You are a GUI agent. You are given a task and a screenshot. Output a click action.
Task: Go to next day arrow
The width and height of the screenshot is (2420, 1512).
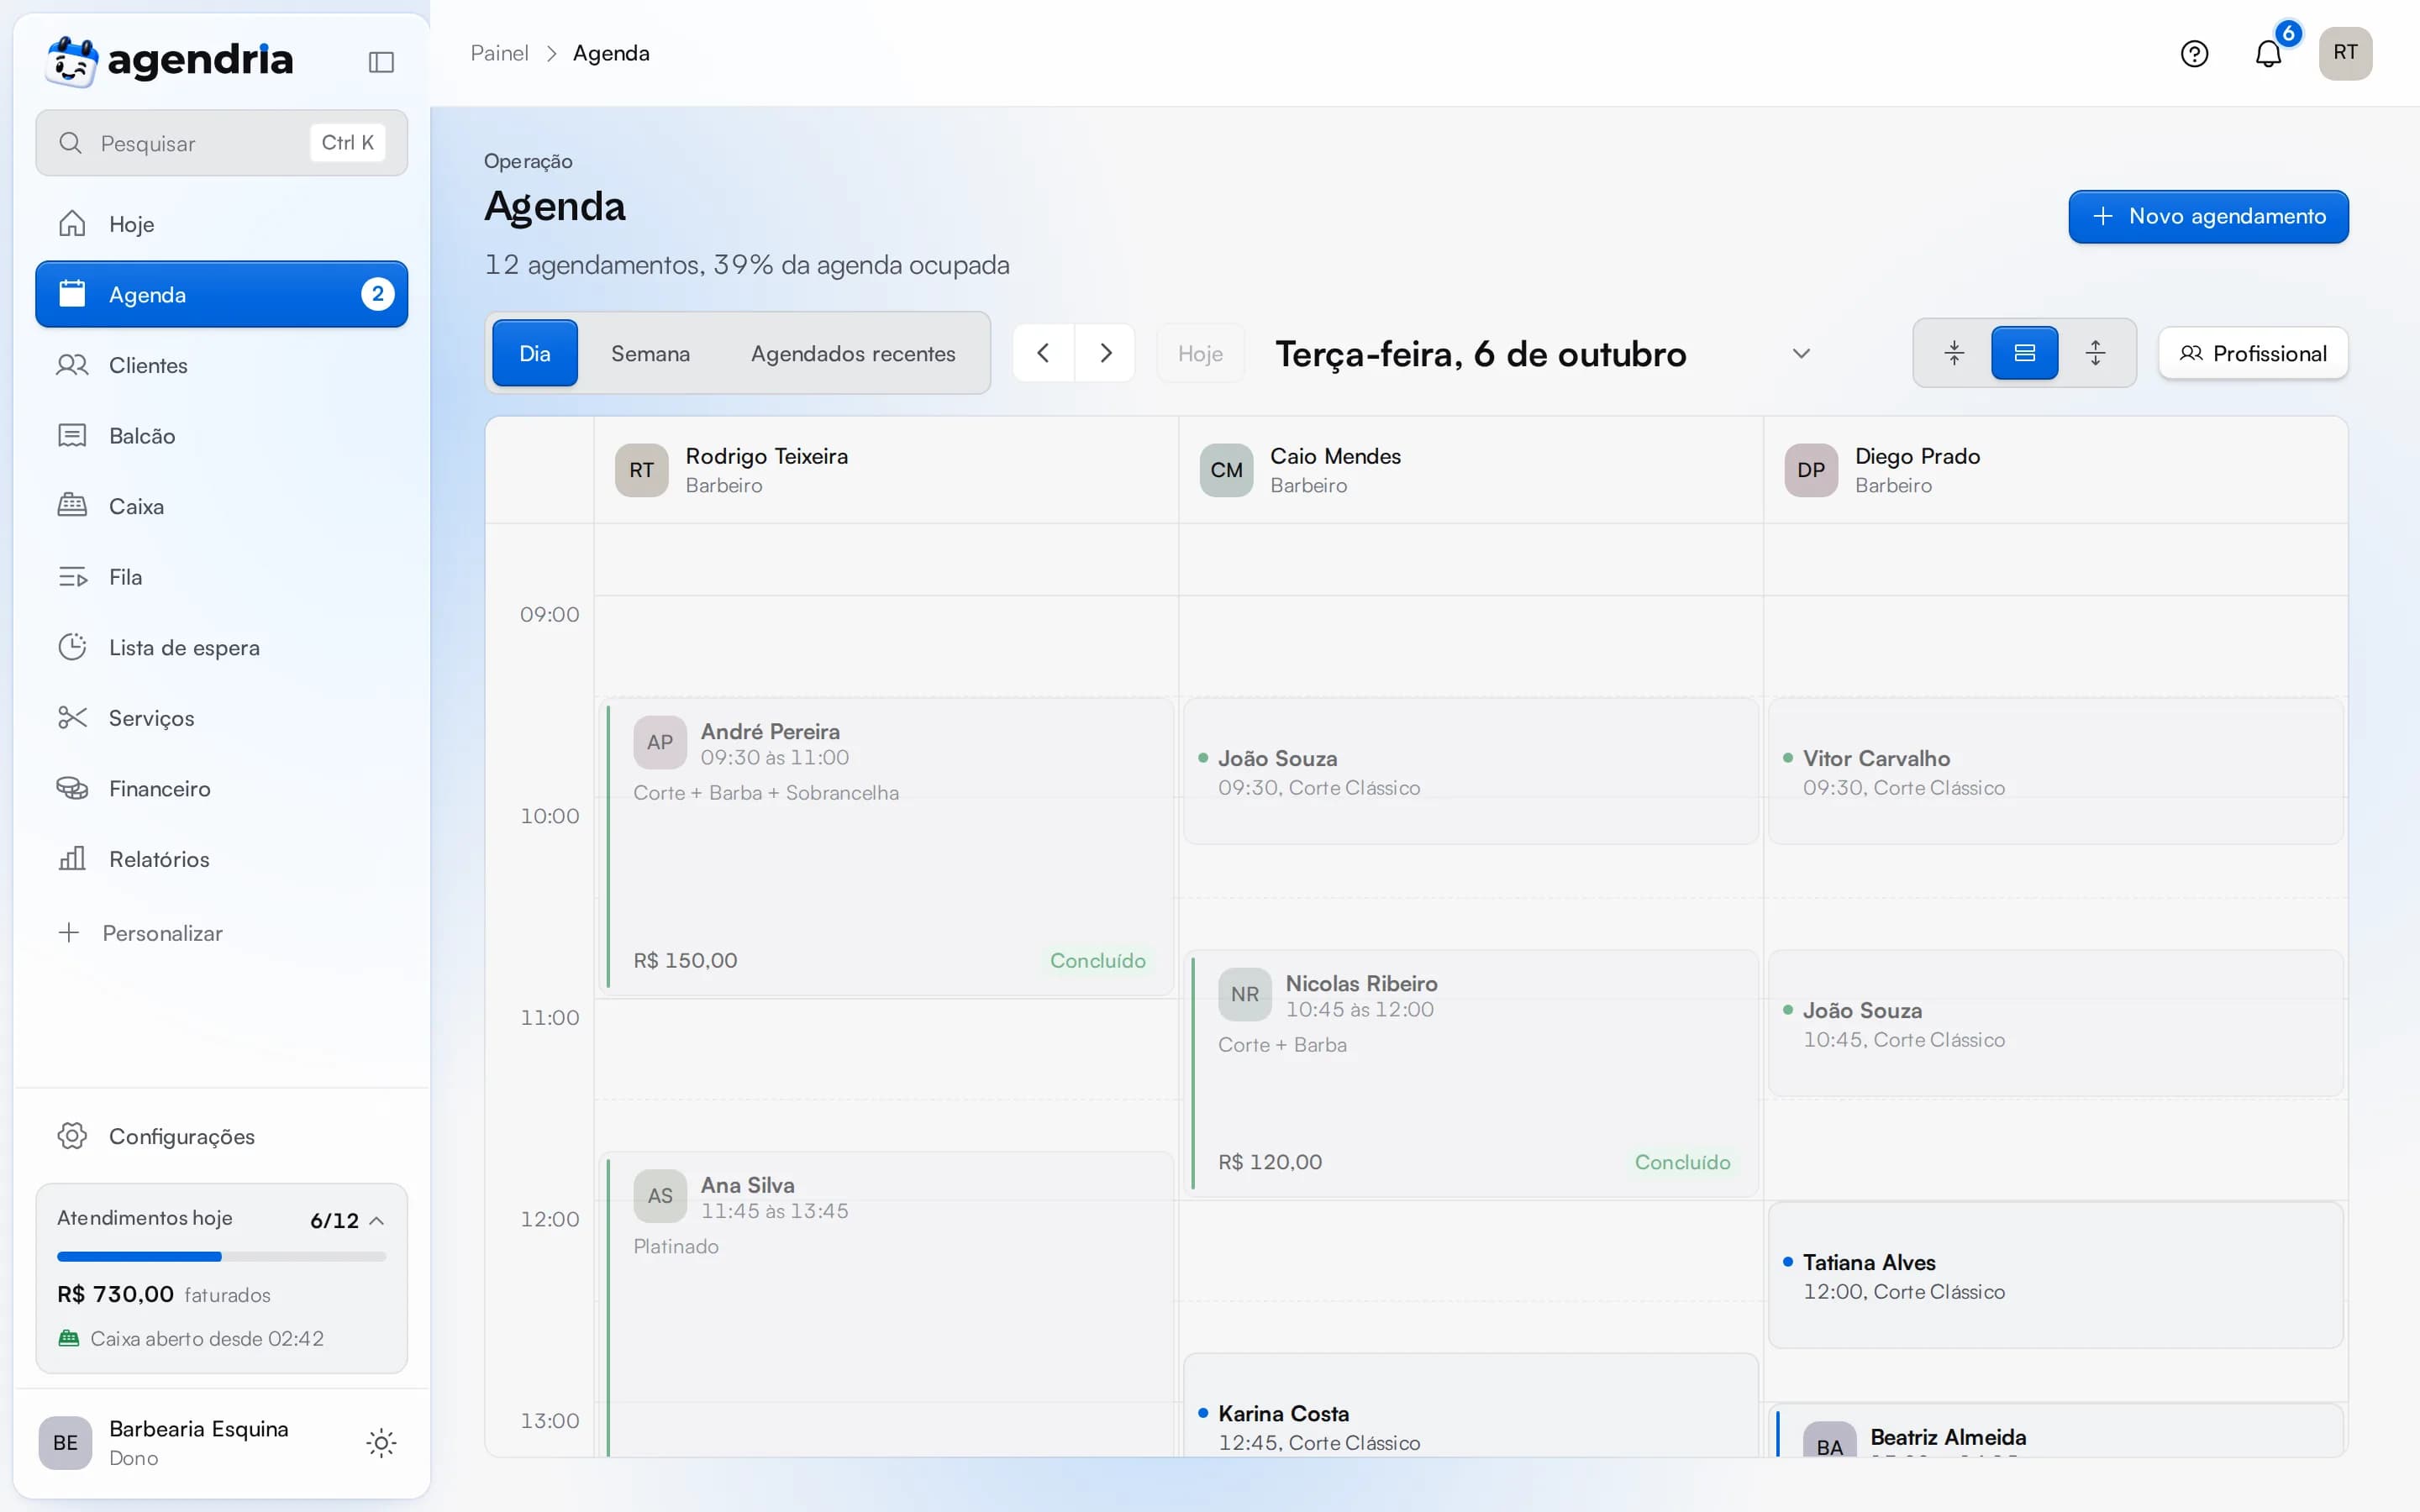click(1105, 353)
